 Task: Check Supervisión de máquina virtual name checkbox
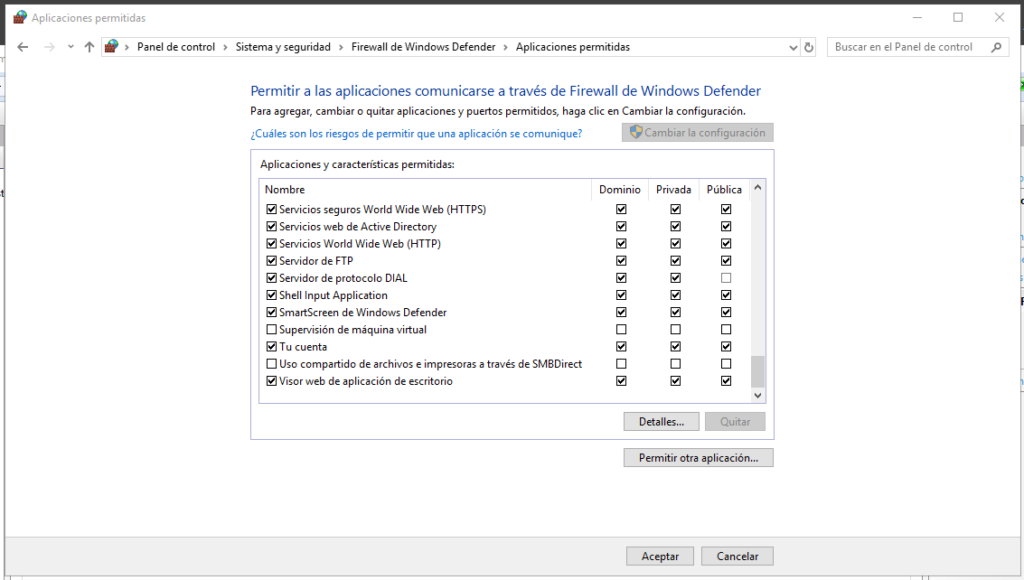[x=272, y=330]
